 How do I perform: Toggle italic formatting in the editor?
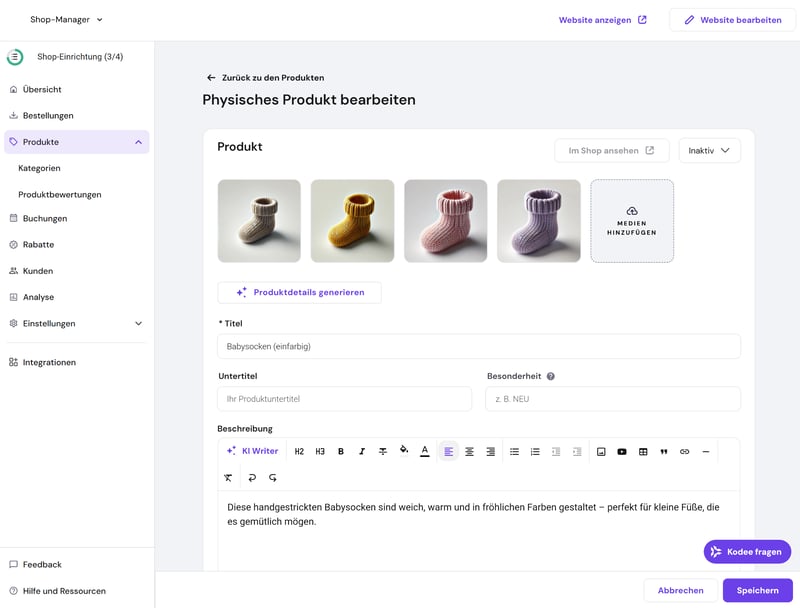pyautogui.click(x=362, y=452)
